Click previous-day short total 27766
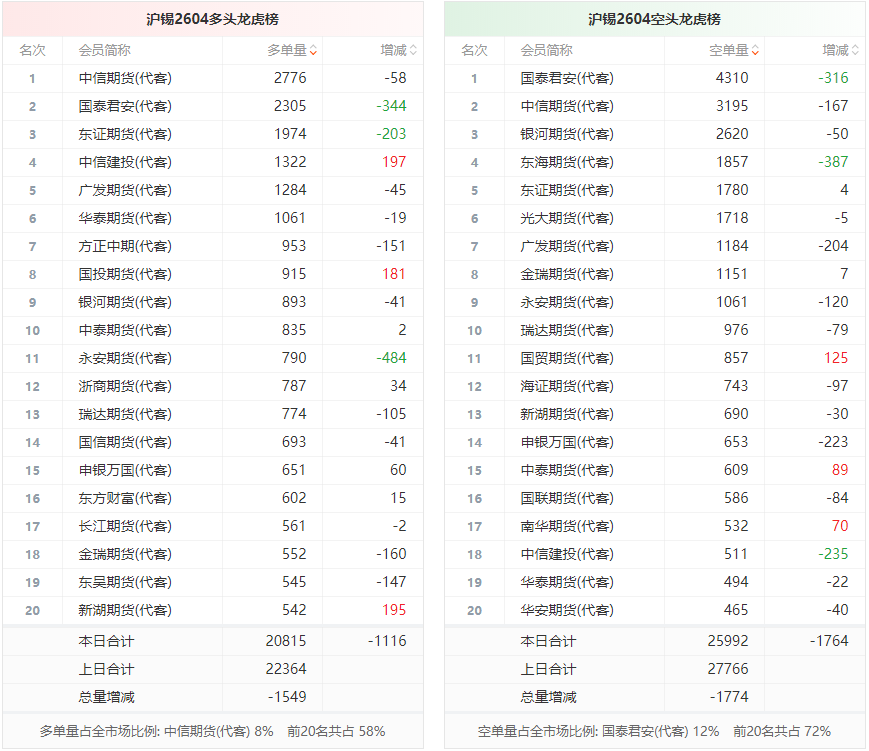 point(728,669)
